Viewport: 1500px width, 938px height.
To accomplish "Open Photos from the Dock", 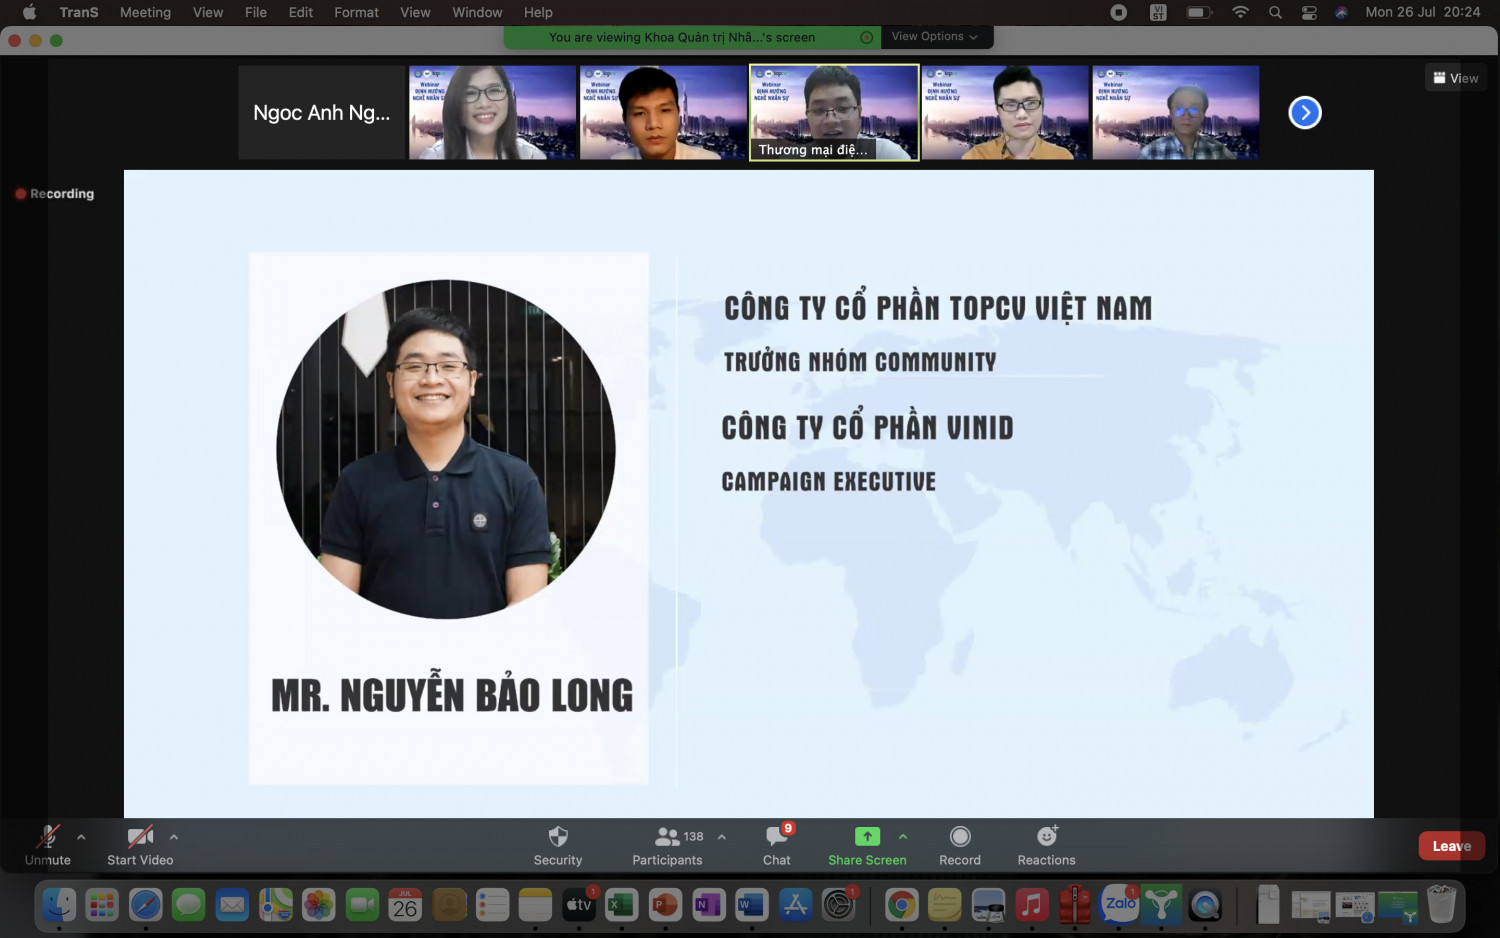I will click(x=319, y=905).
